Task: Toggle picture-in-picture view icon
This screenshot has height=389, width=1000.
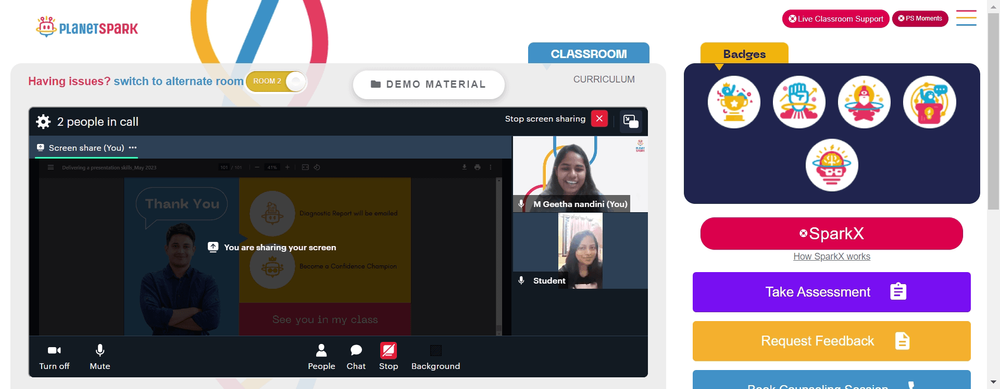Action: click(x=631, y=121)
